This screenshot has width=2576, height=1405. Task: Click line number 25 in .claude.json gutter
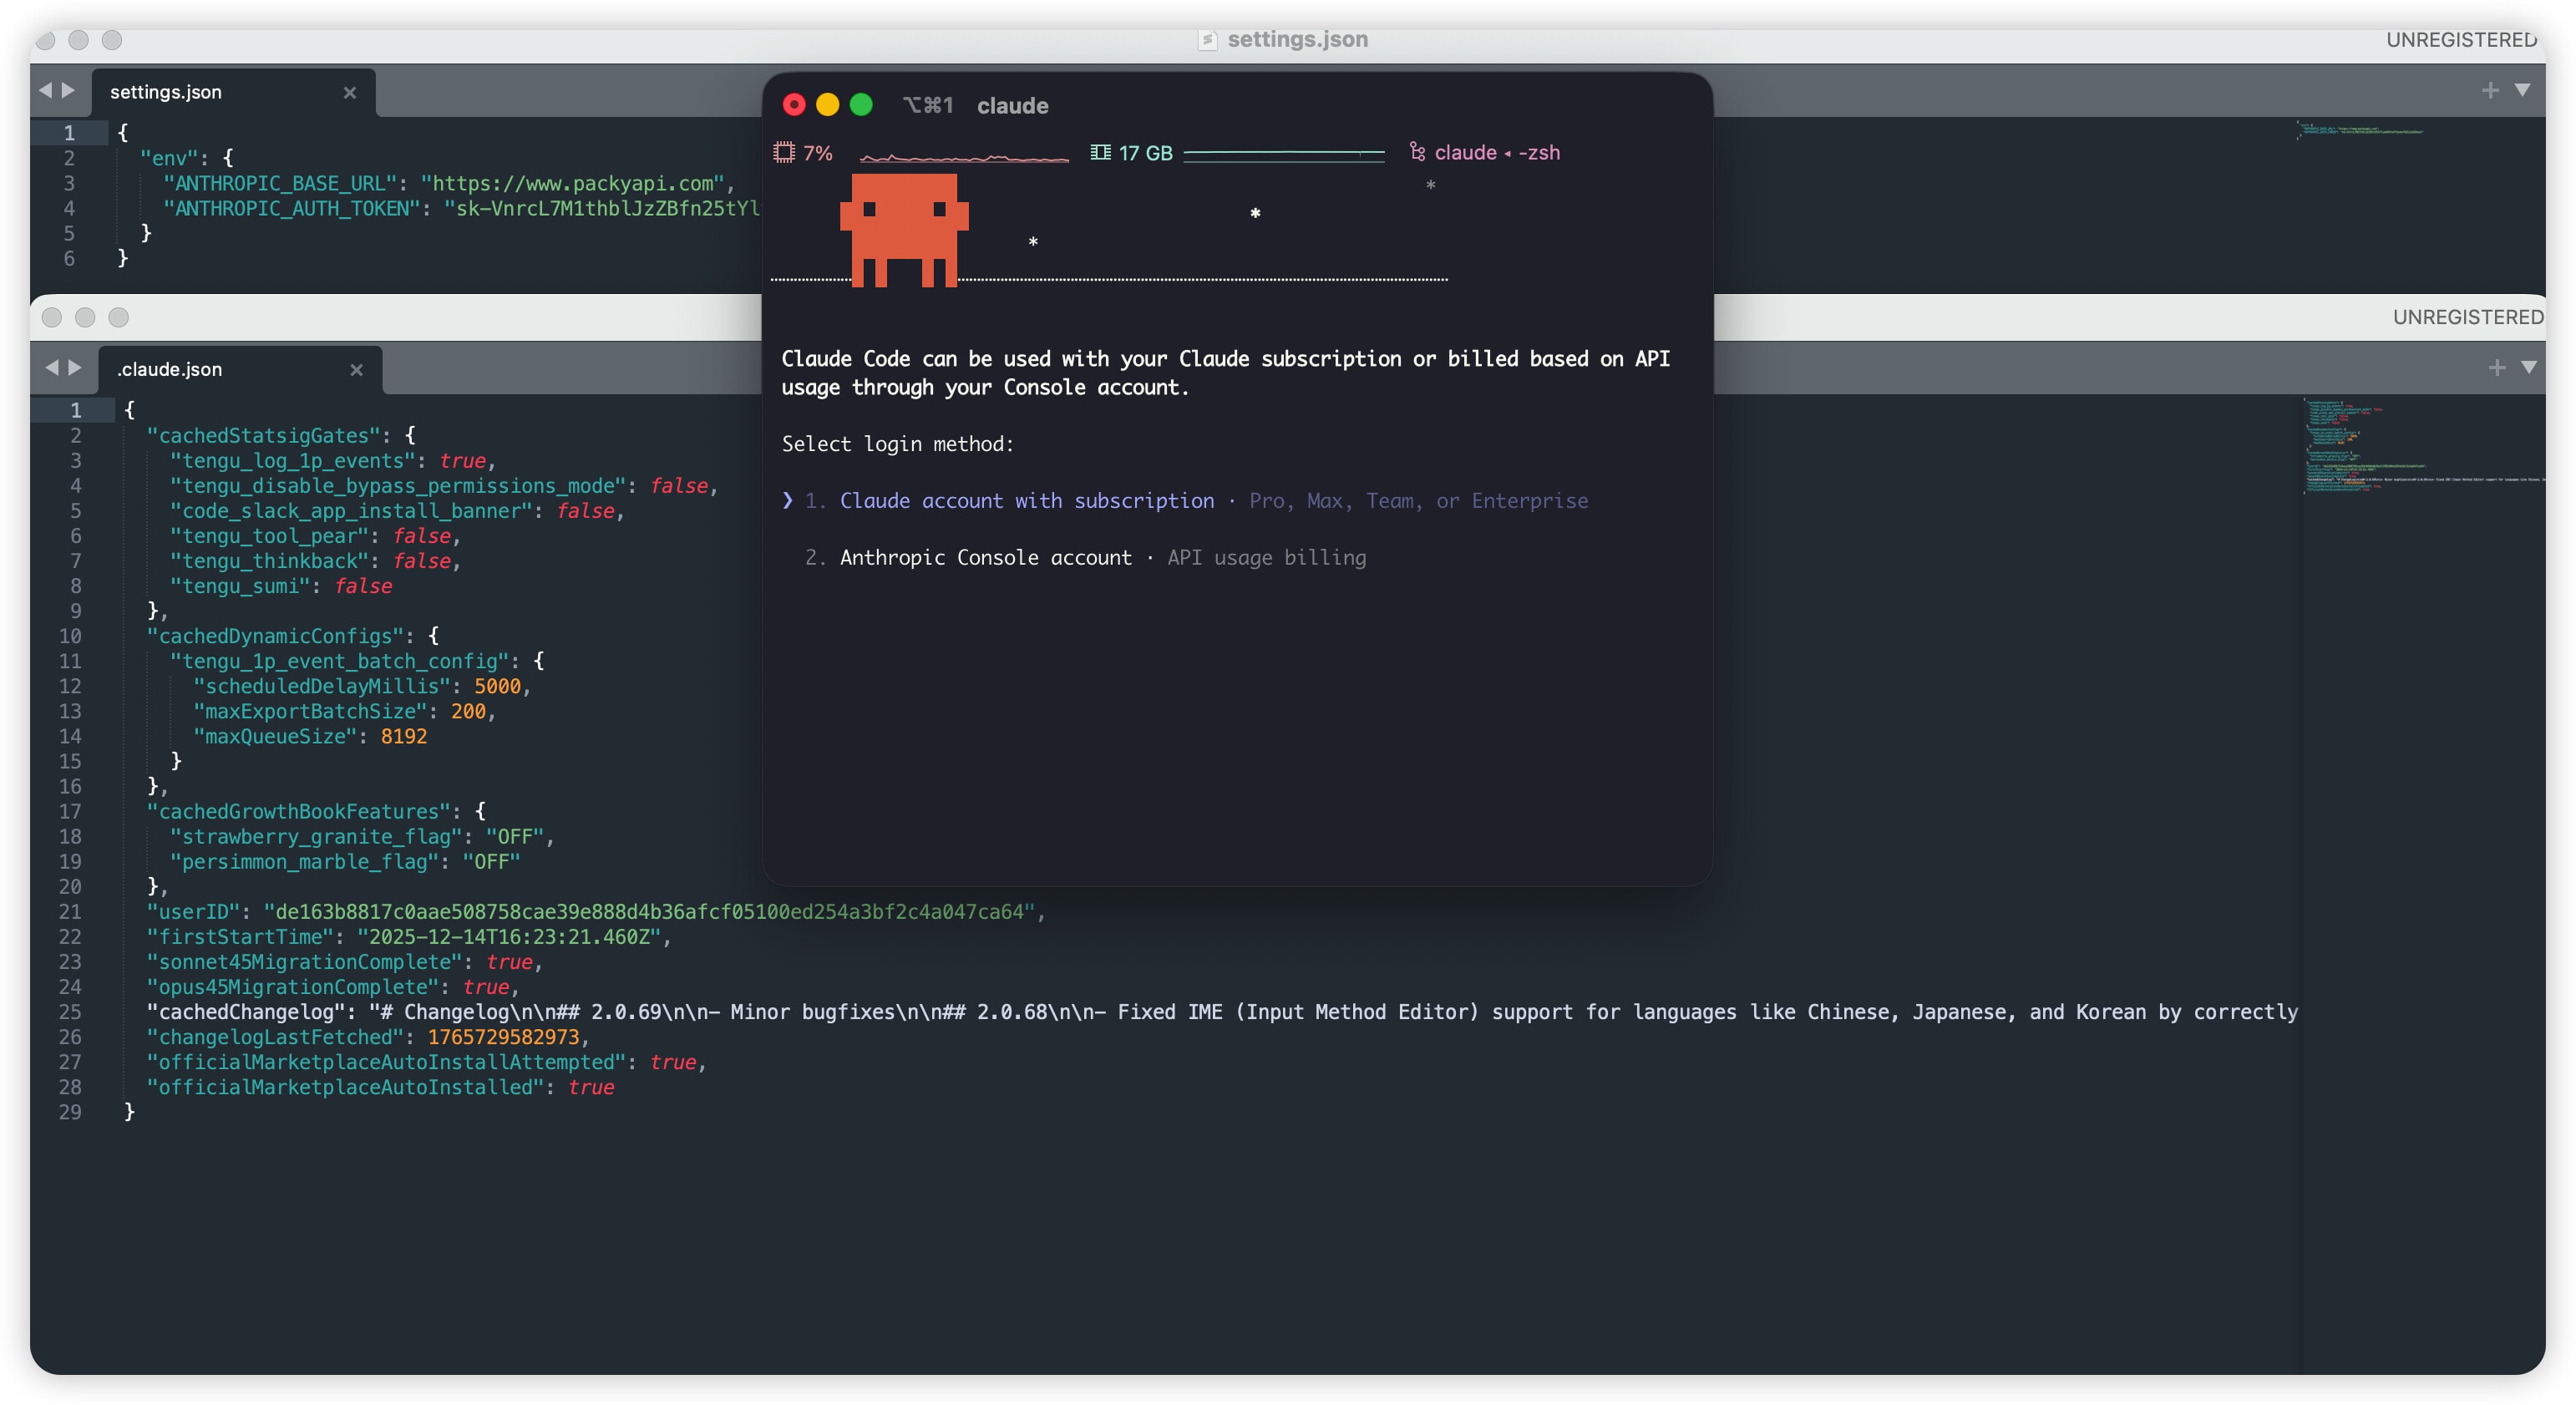[x=70, y=1012]
